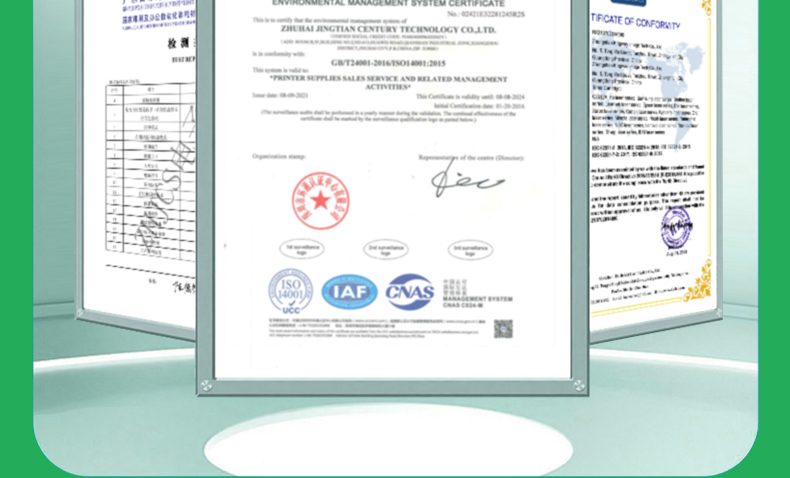The image size is (790, 478).
Task: Click the 'Organization stamp:' label
Action: tap(279, 157)
